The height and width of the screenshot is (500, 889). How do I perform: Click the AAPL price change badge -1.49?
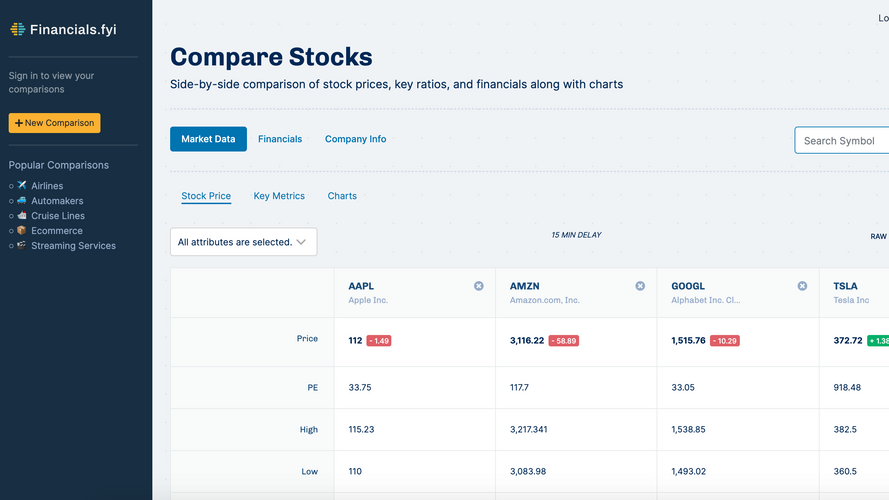point(379,341)
